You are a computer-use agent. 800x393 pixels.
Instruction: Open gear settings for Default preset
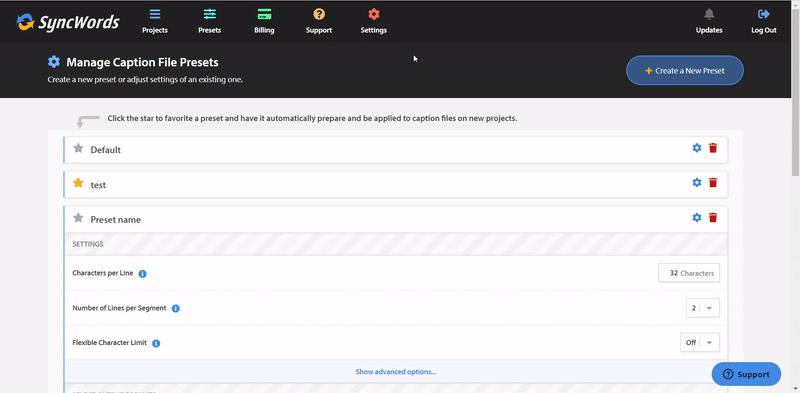point(696,148)
